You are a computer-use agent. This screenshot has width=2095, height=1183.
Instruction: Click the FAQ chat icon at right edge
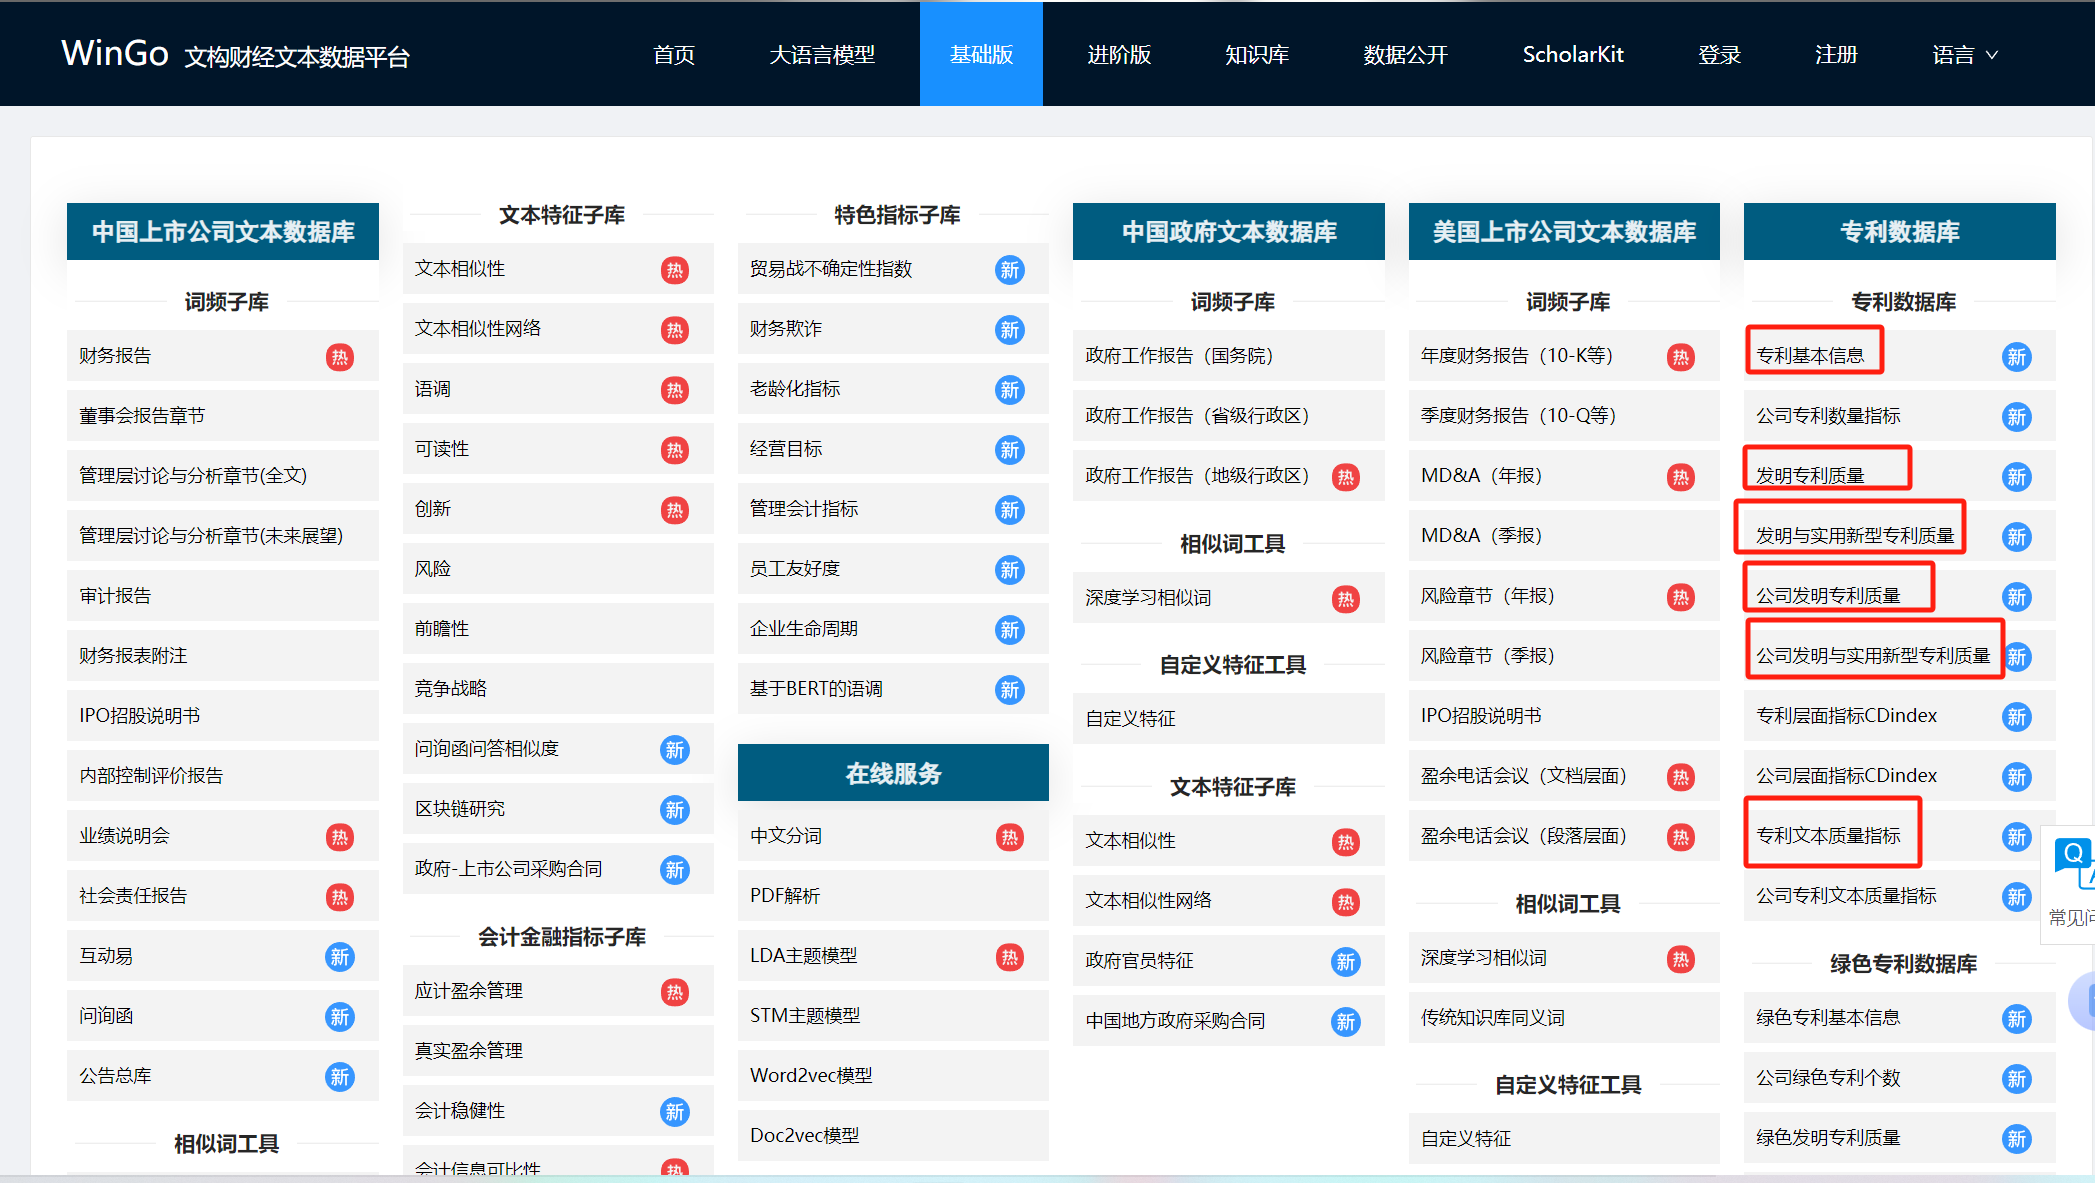2074,860
